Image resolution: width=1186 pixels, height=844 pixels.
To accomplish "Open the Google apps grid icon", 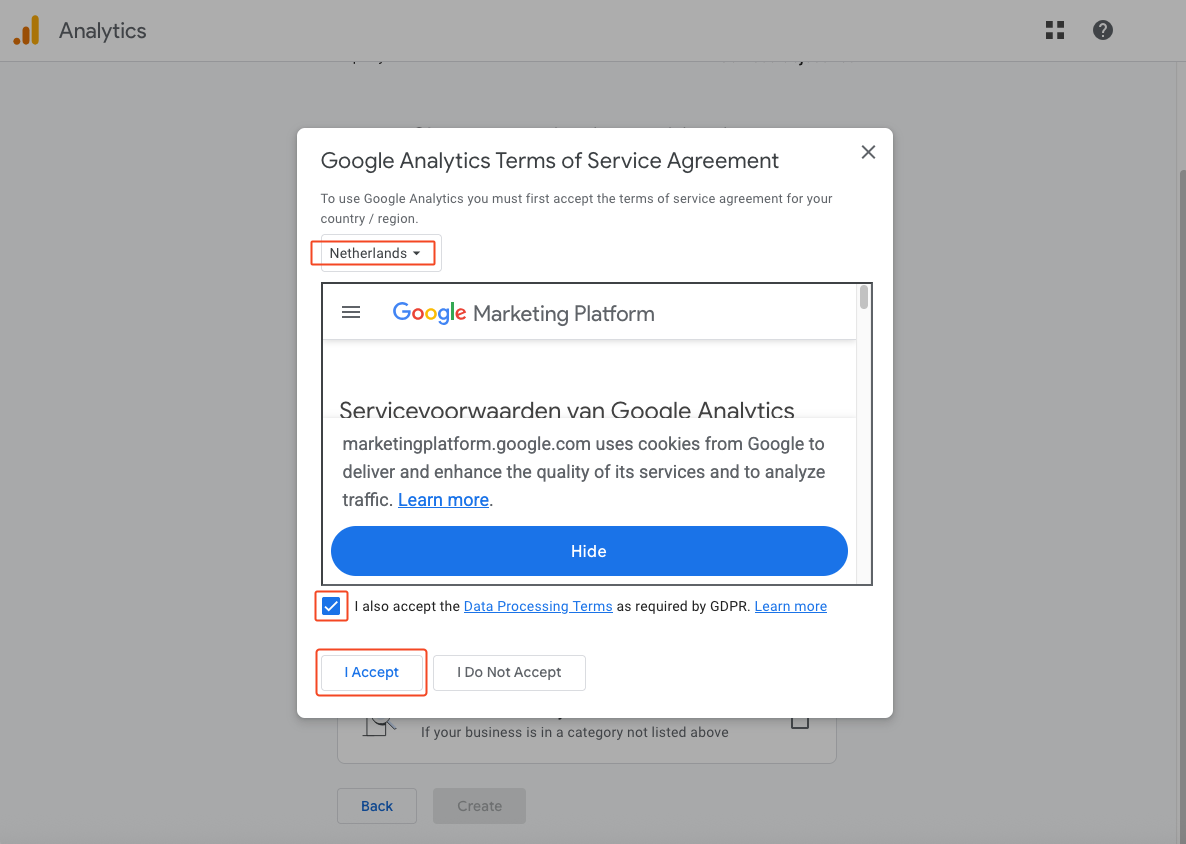I will pyautogui.click(x=1054, y=30).
